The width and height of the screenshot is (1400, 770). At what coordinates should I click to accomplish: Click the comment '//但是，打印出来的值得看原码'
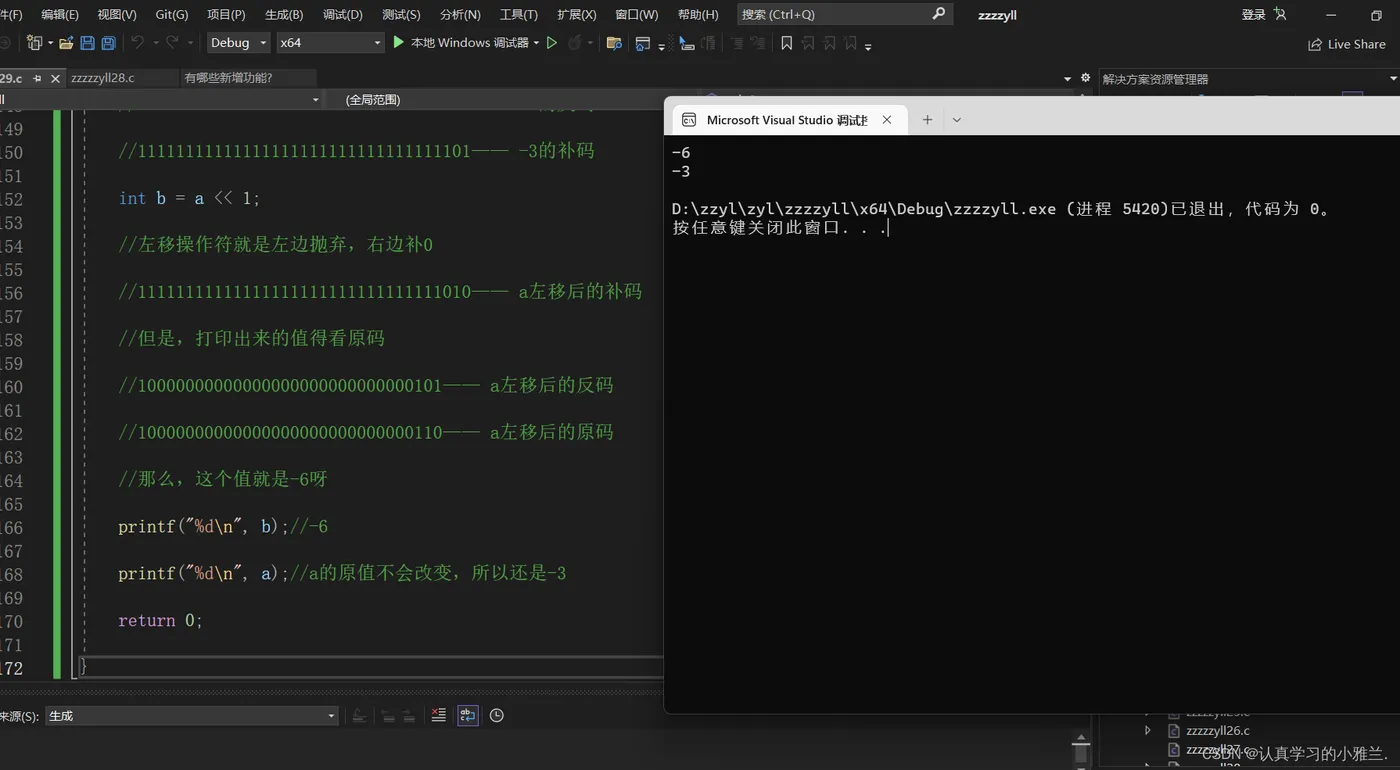point(251,339)
